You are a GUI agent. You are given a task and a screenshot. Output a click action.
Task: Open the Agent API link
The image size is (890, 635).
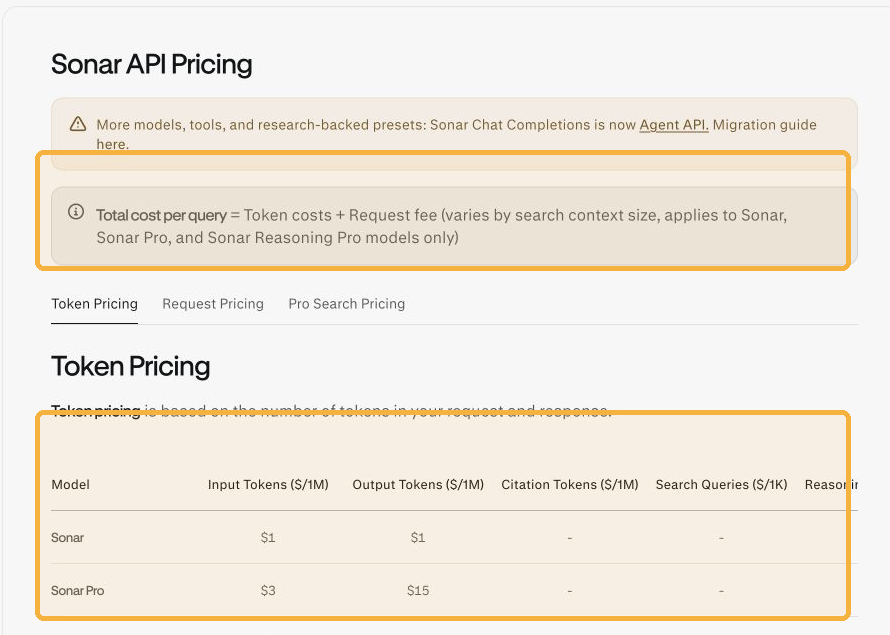(674, 125)
